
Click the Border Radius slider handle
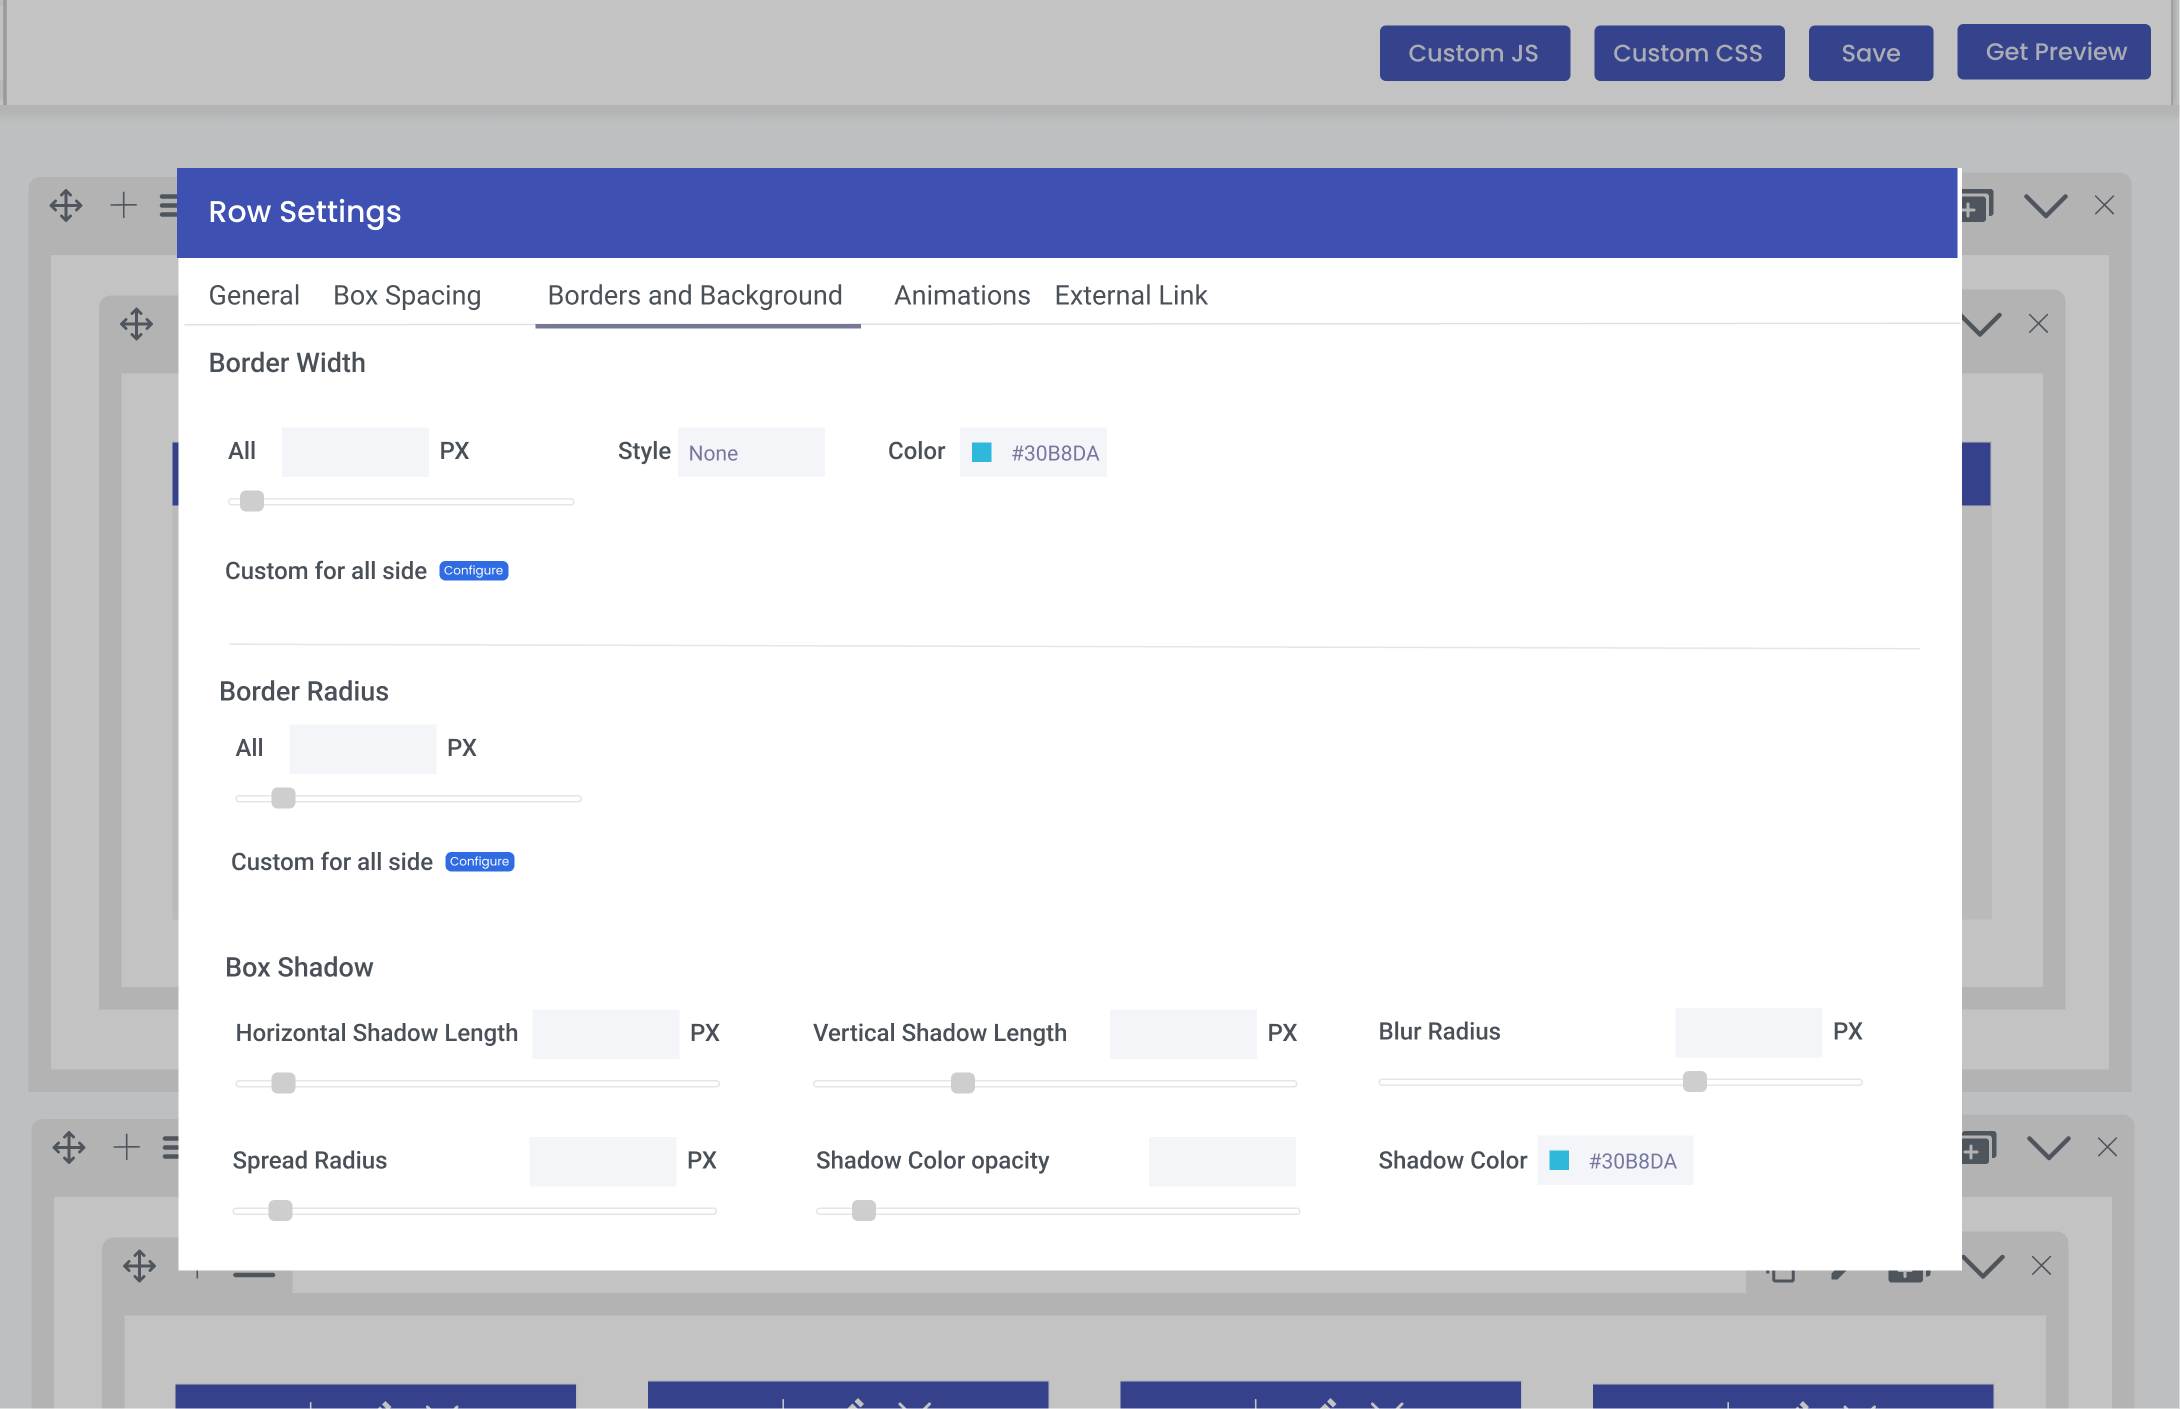[x=284, y=798]
